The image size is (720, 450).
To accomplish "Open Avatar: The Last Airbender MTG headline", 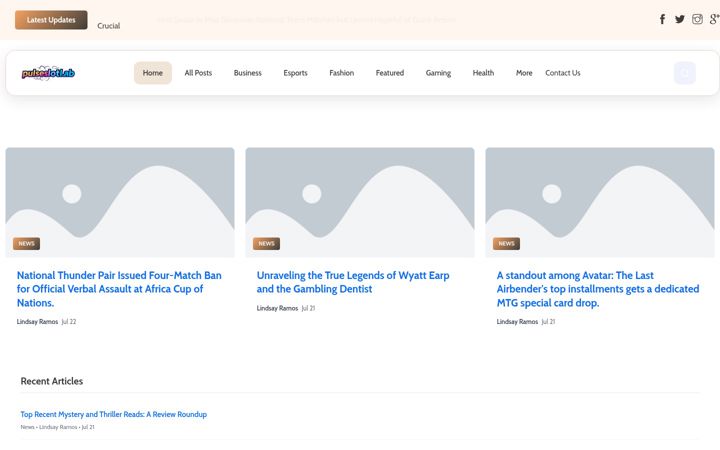I will [598, 289].
